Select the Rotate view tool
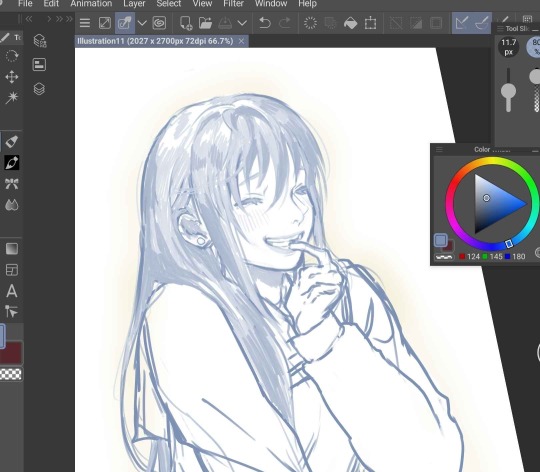This screenshot has height=472, width=540. [x=12, y=56]
